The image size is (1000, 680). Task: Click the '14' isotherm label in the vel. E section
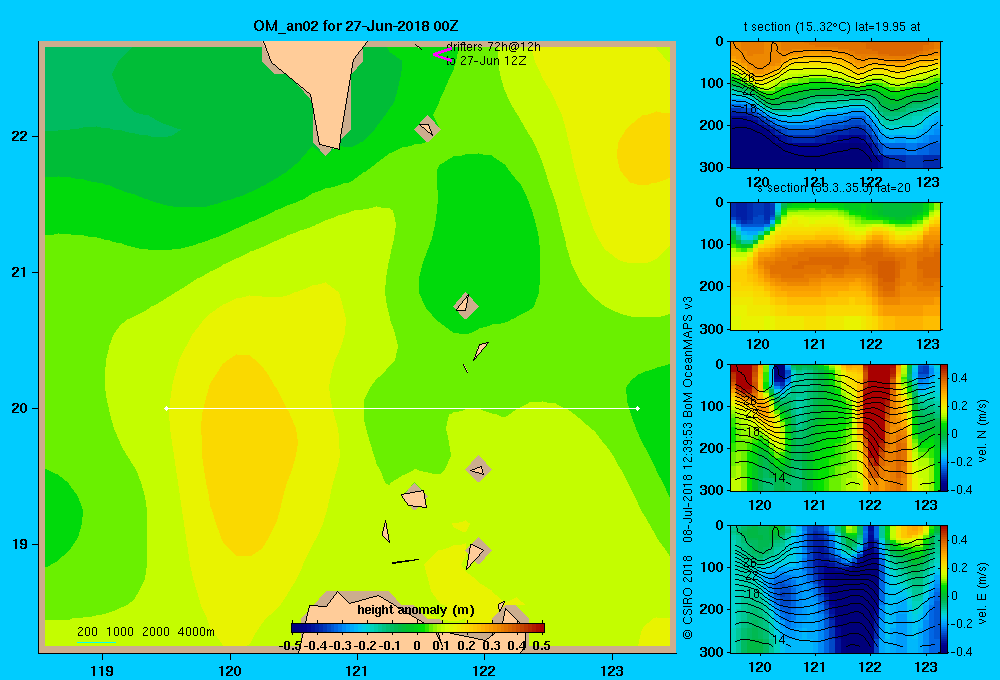click(778, 639)
